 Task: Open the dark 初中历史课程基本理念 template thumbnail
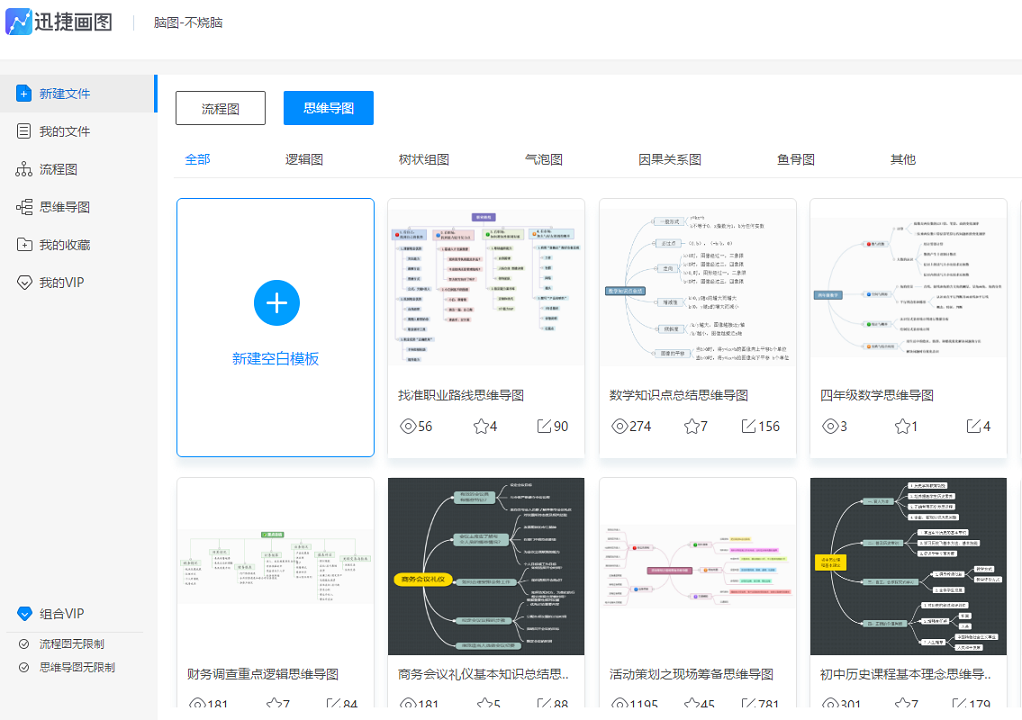tap(909, 567)
